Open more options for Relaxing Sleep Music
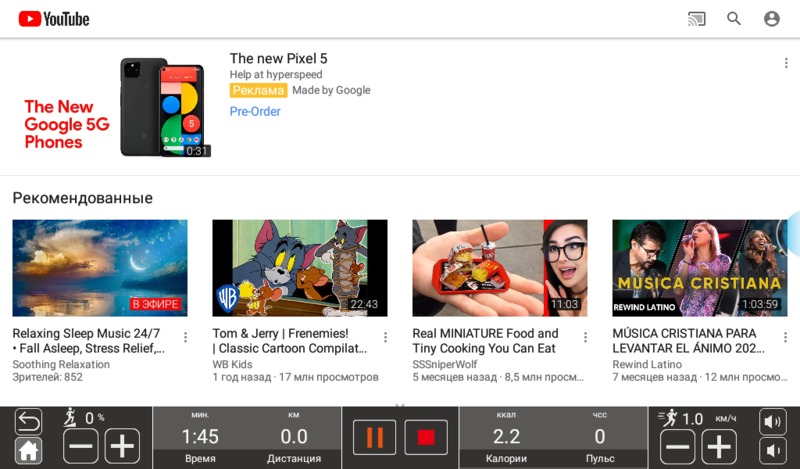Screen dimensions: 800x469 [x=185, y=337]
